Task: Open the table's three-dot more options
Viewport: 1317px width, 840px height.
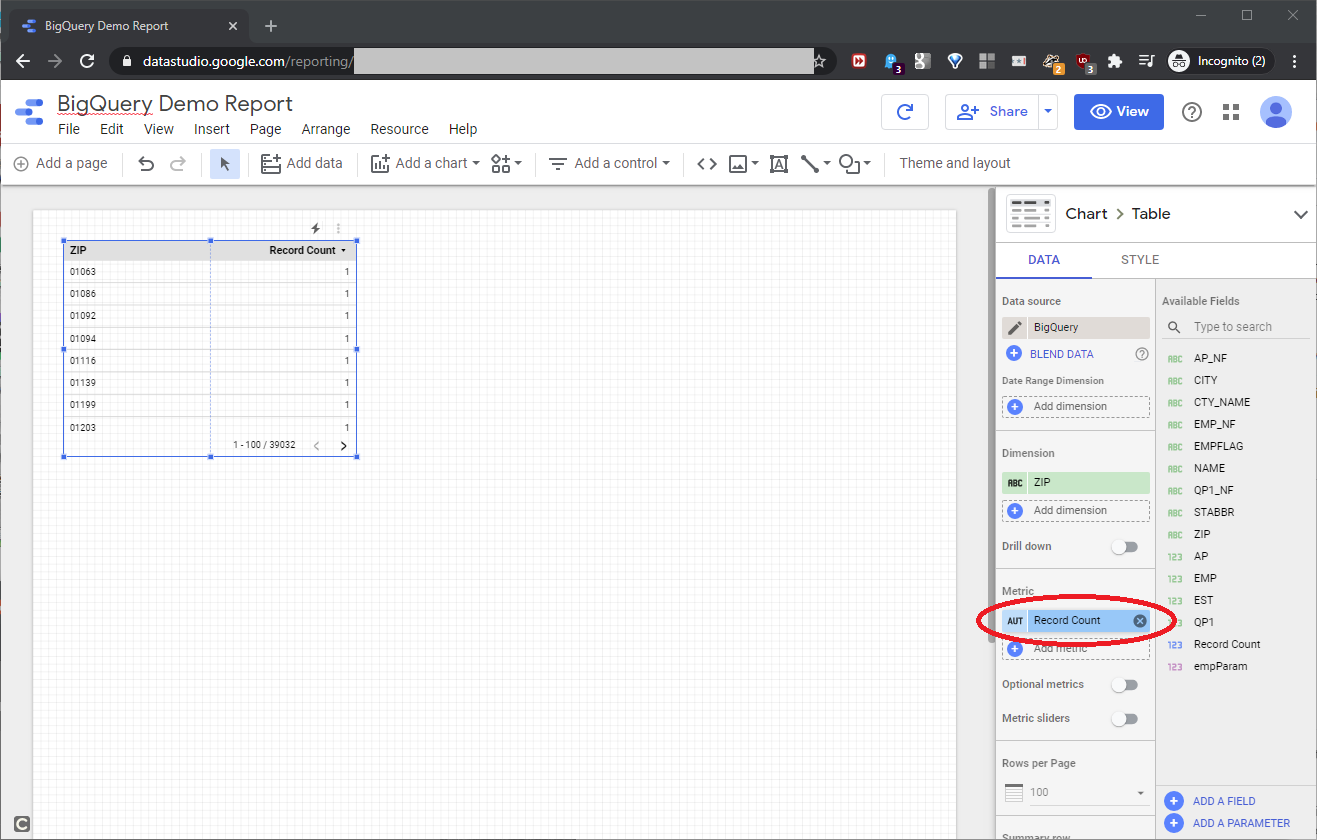Action: coord(338,229)
